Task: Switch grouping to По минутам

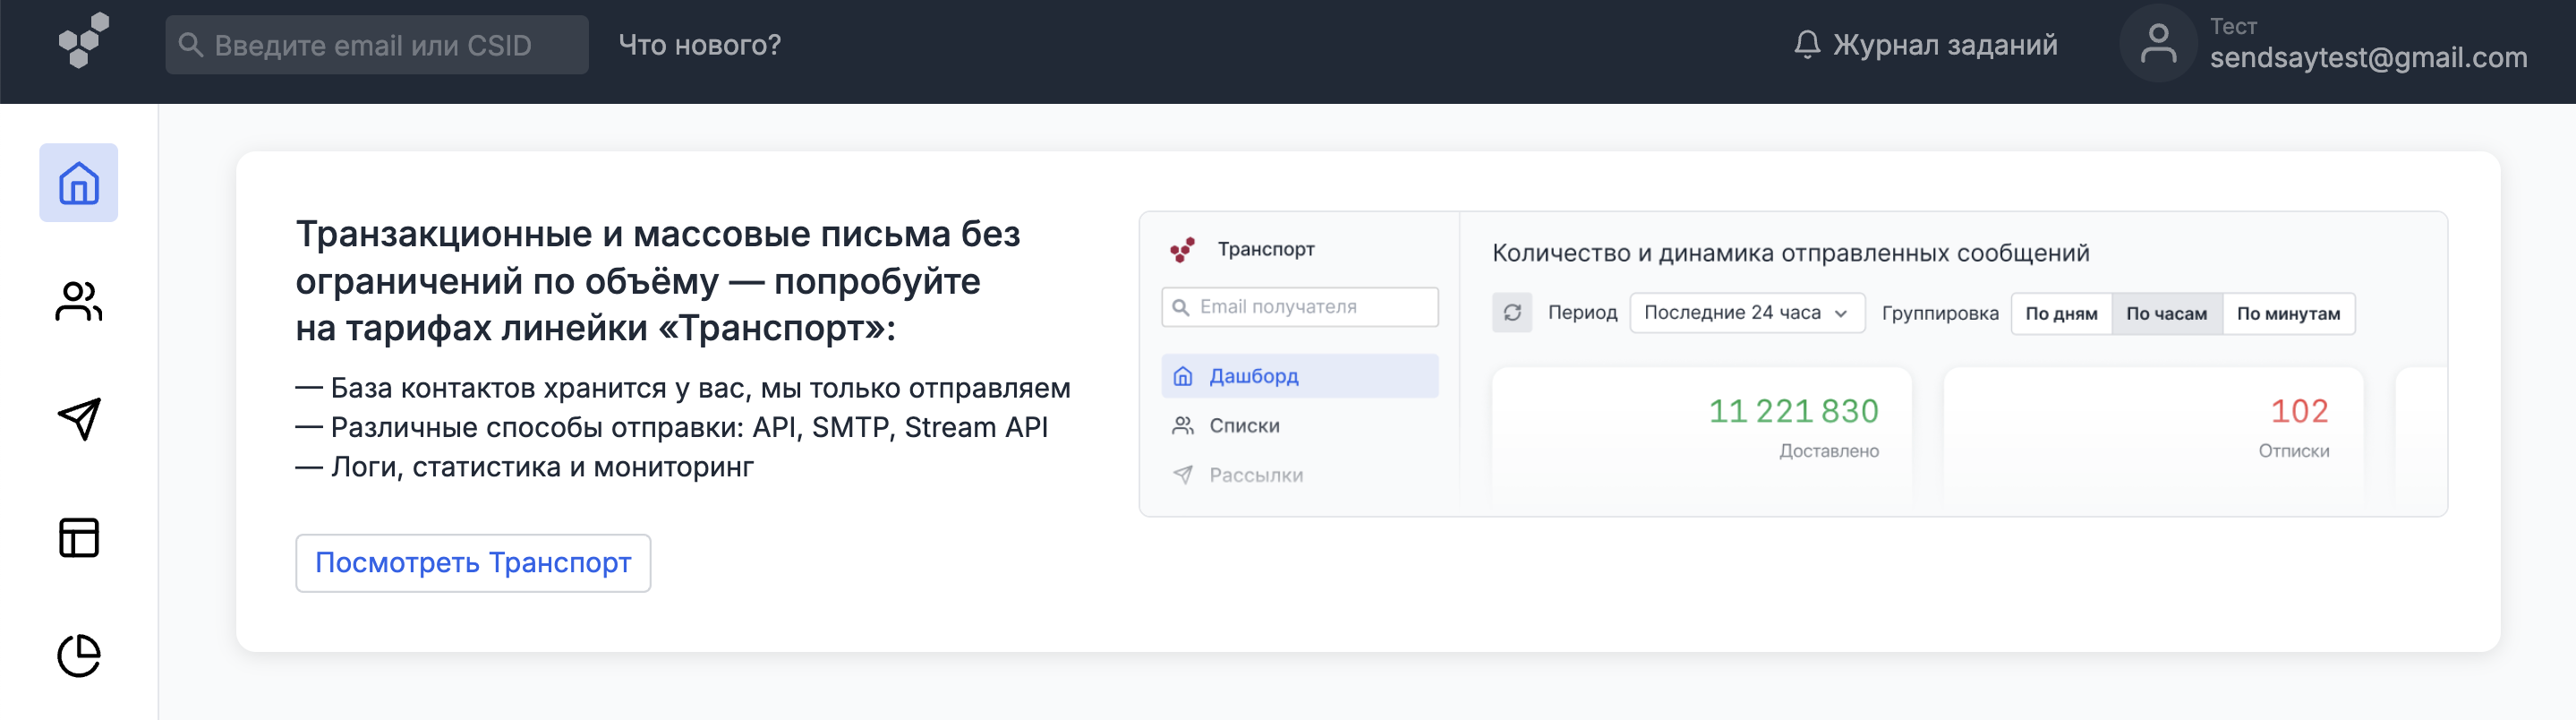Action: [x=2287, y=313]
